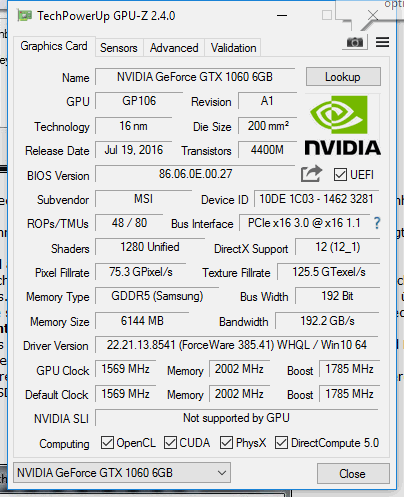Click the Technology field showing 16 nm
Viewport: 404px width, 497px height.
tap(134, 126)
